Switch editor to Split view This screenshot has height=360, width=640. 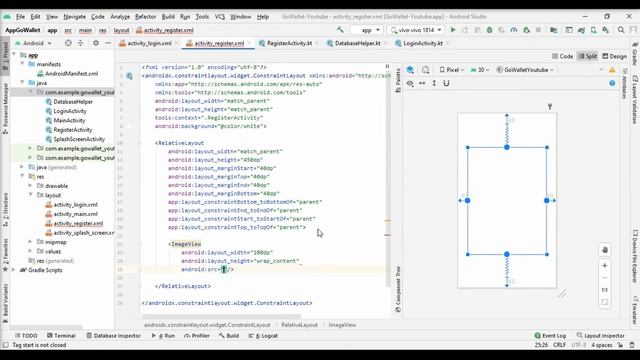pos(588,56)
